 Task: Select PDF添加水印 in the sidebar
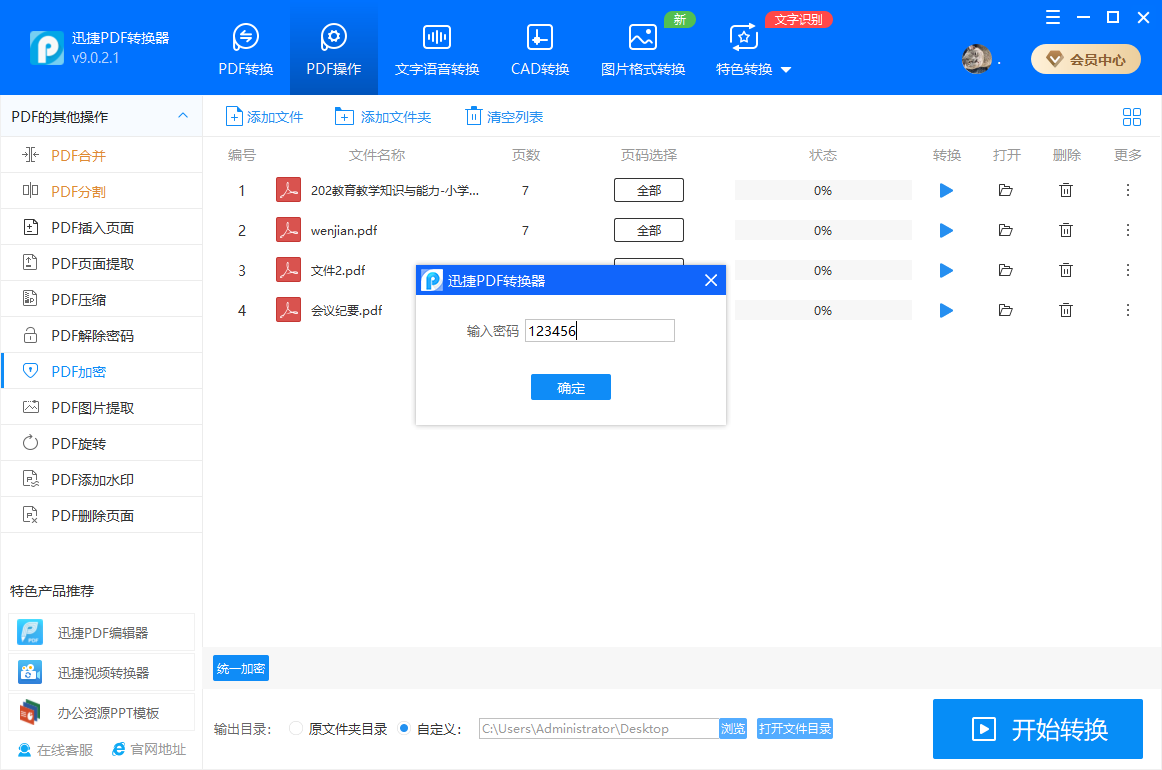pyautogui.click(x=102, y=479)
